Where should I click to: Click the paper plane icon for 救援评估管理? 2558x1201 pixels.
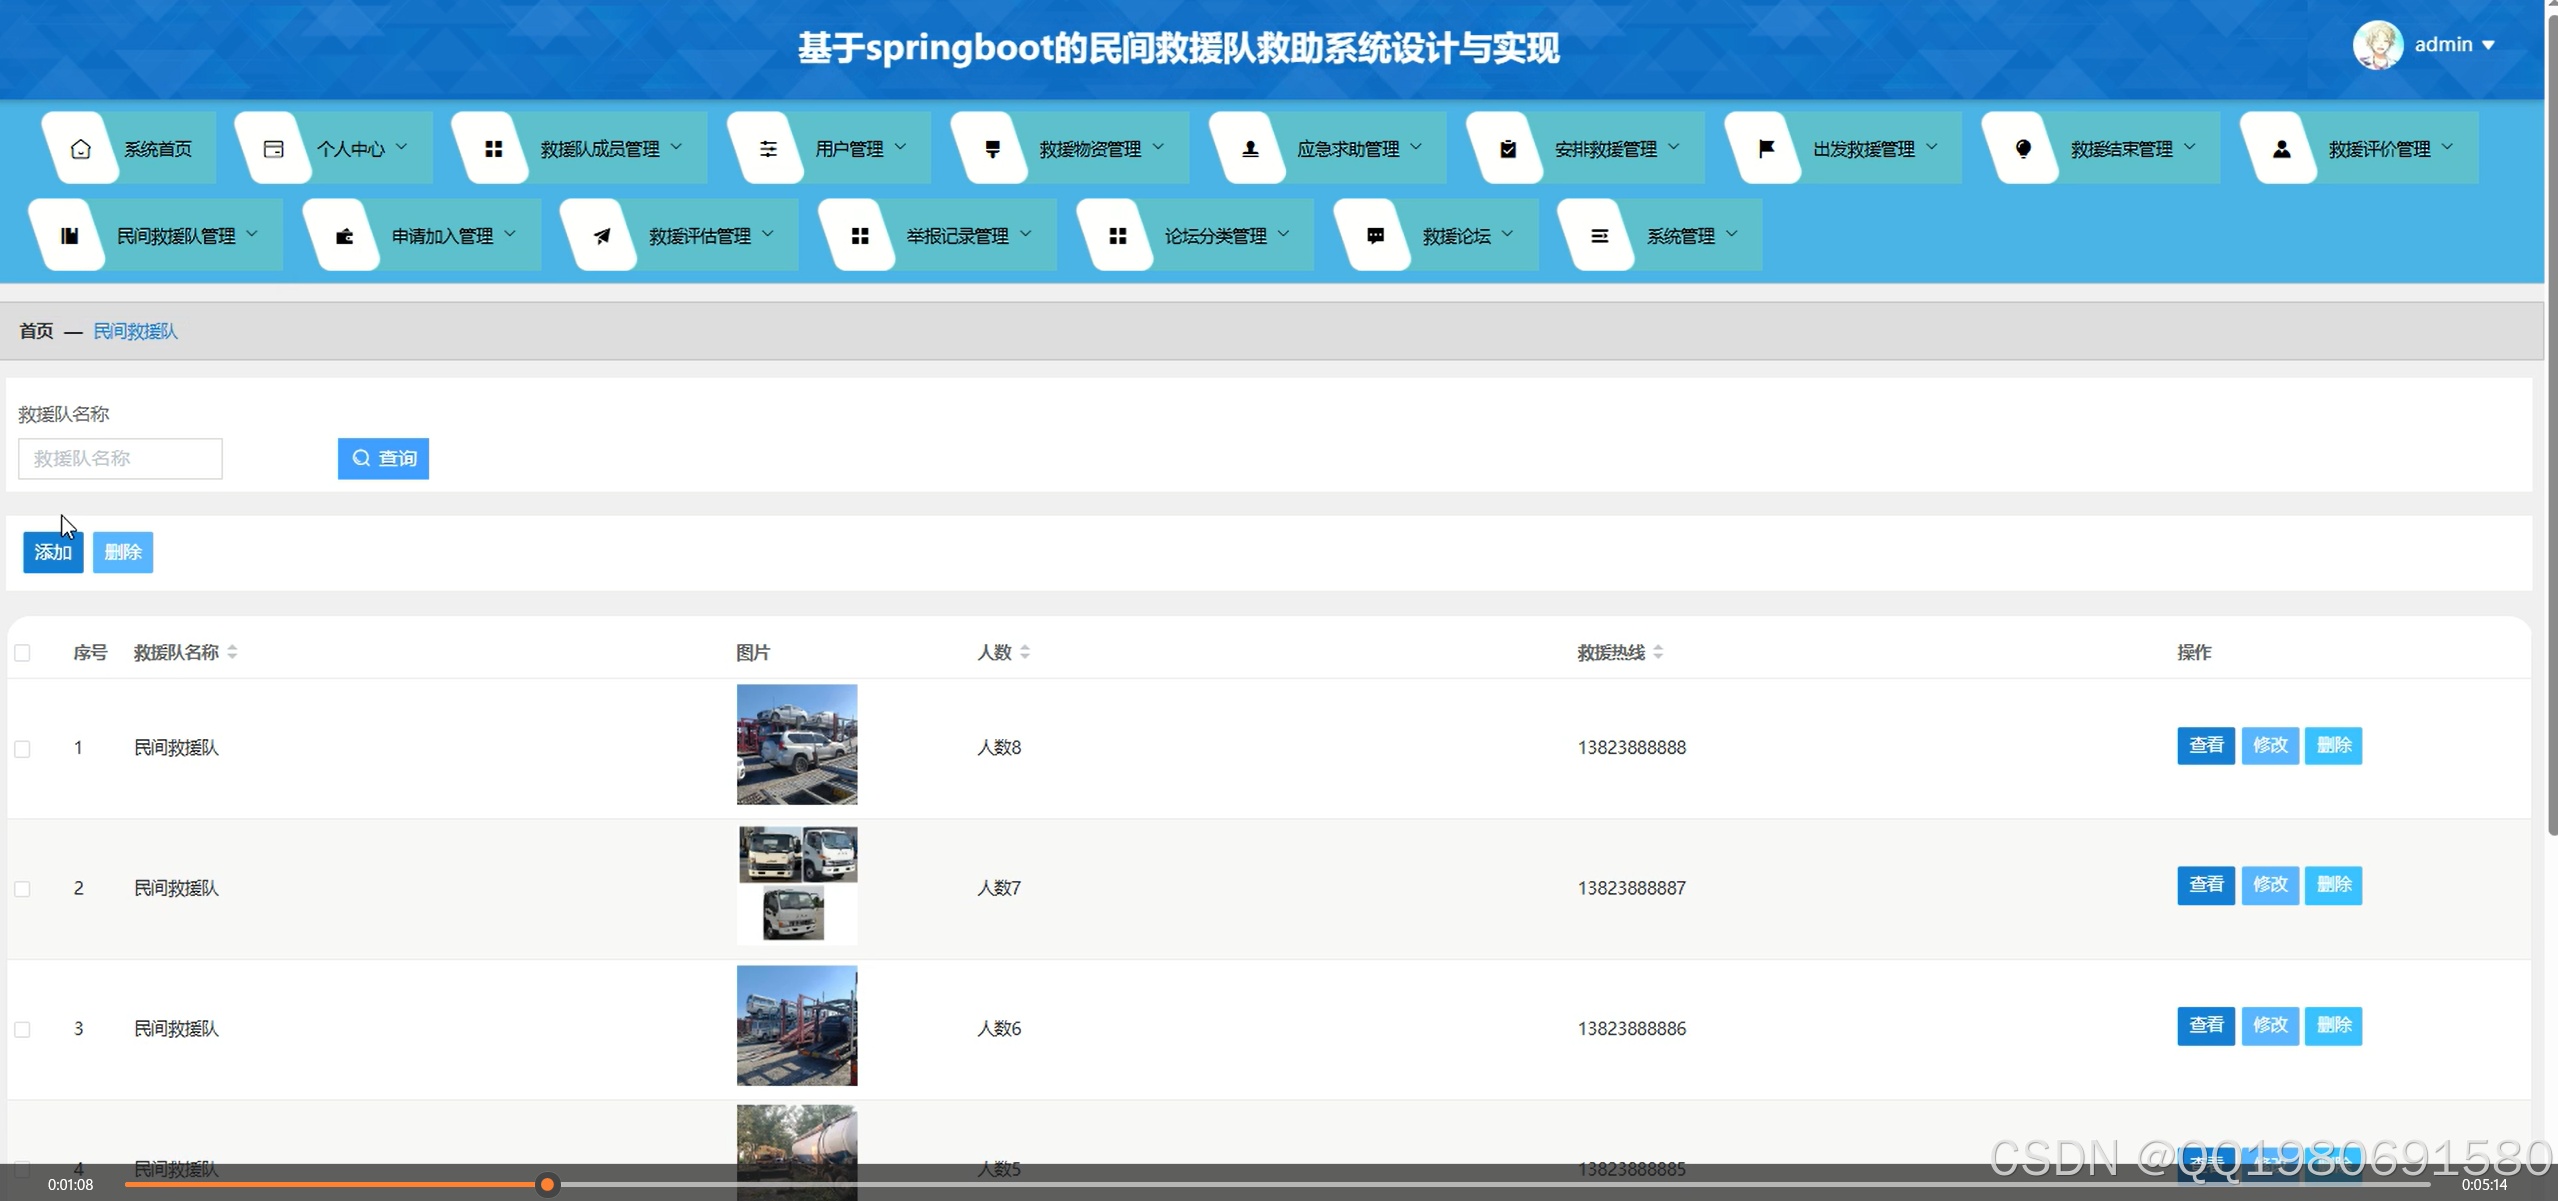coord(601,236)
